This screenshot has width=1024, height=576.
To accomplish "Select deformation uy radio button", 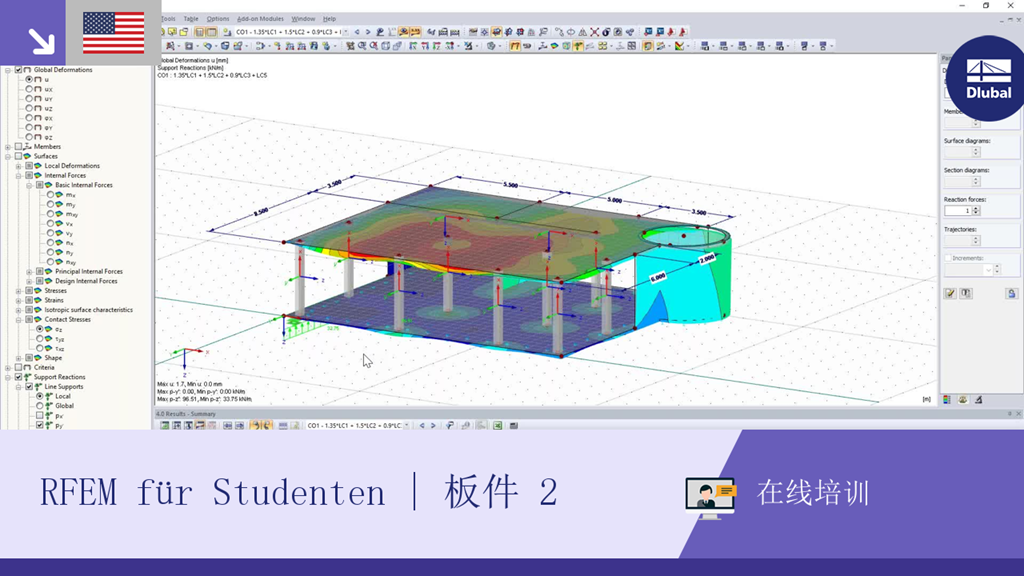I will click(x=29, y=99).
